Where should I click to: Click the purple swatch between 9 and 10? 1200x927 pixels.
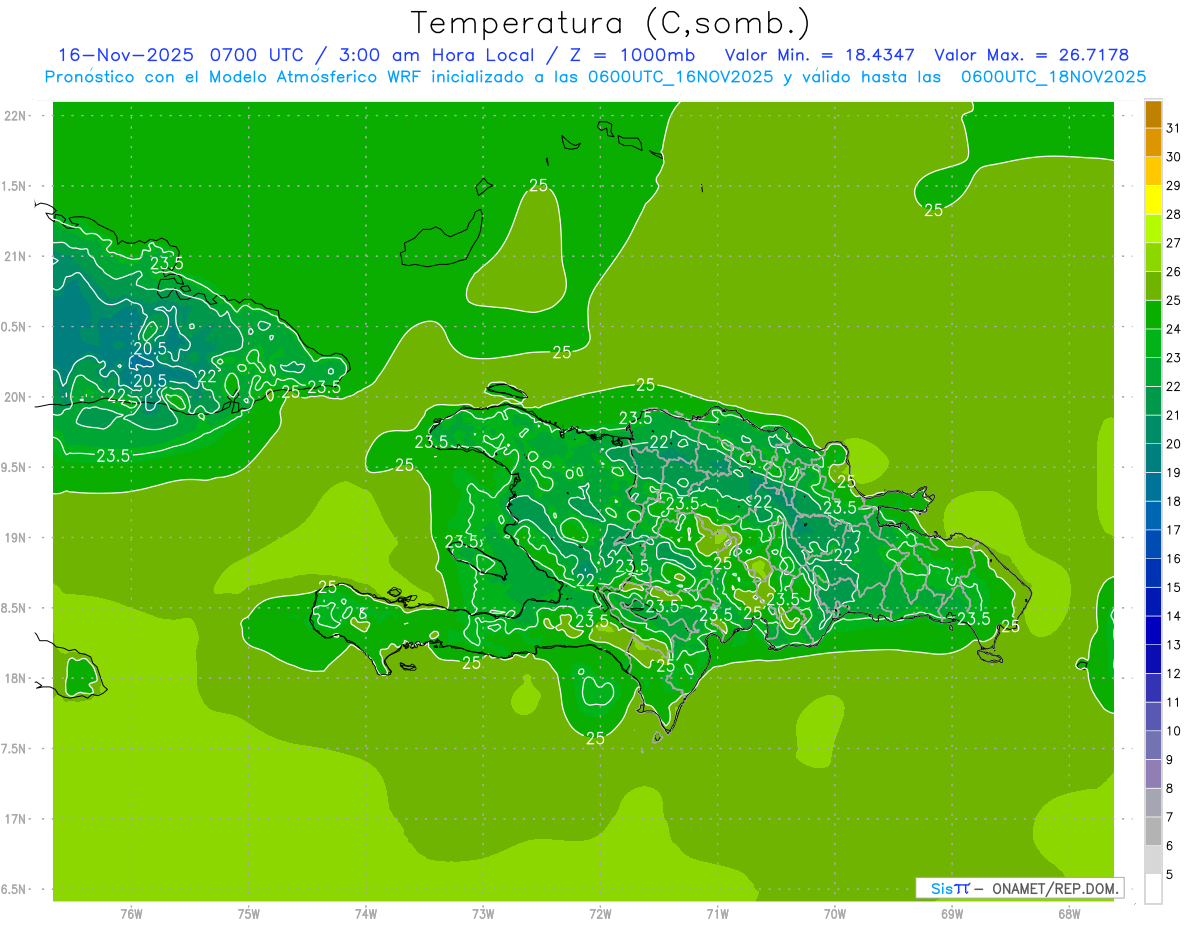(1153, 745)
